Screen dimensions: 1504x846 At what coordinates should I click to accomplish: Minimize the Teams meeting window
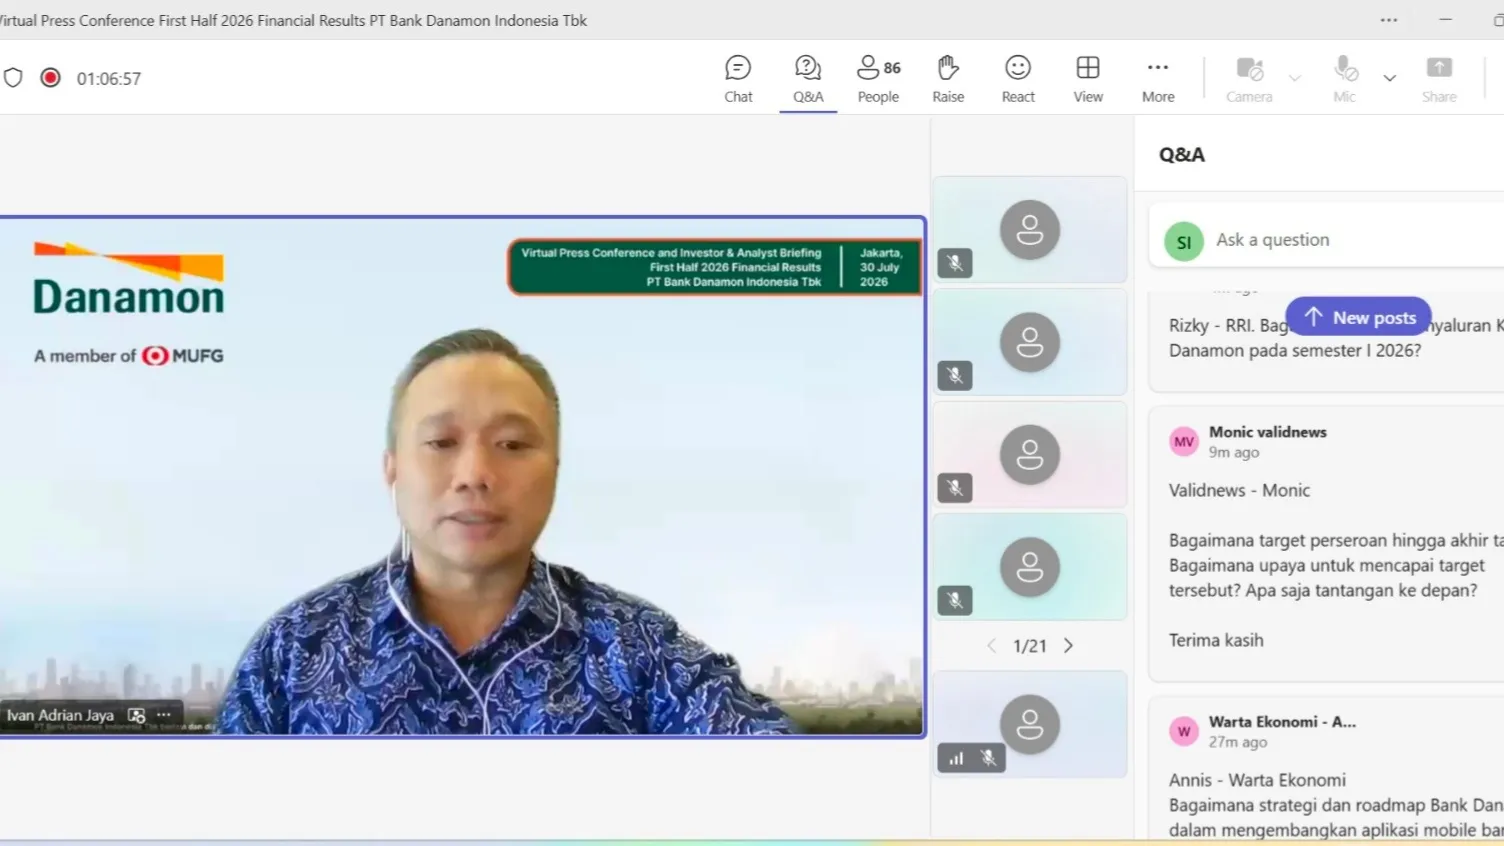pos(1445,20)
